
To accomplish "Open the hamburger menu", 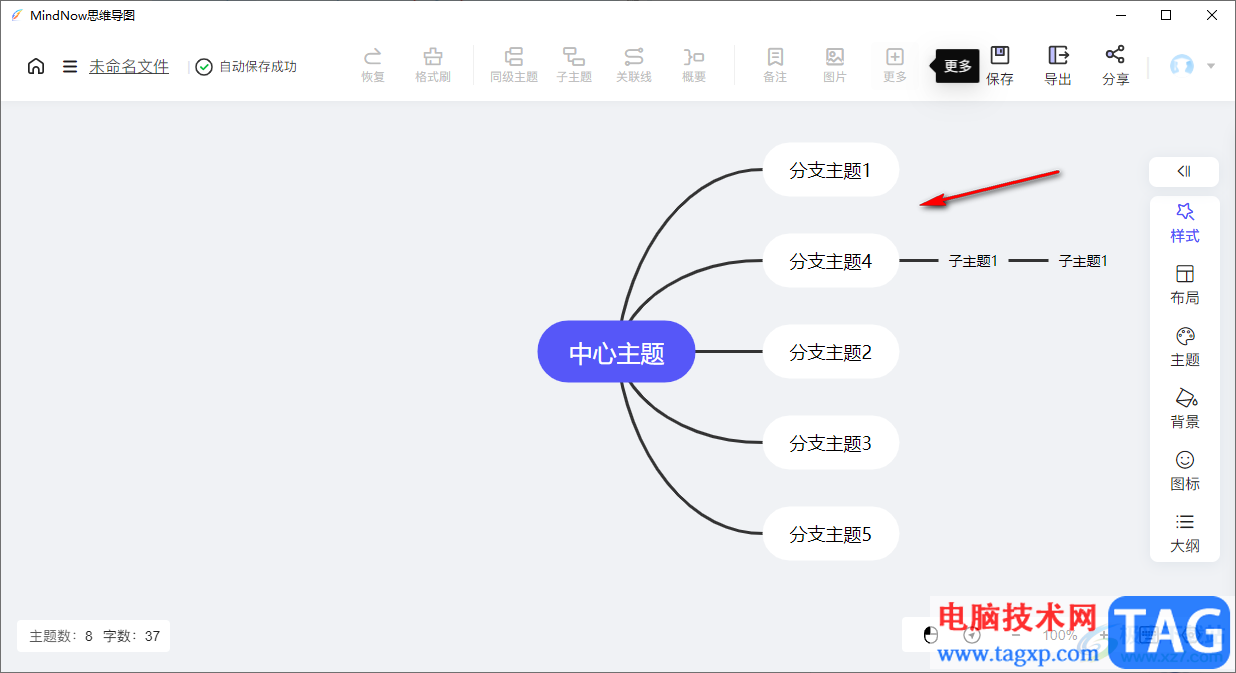I will [x=70, y=67].
